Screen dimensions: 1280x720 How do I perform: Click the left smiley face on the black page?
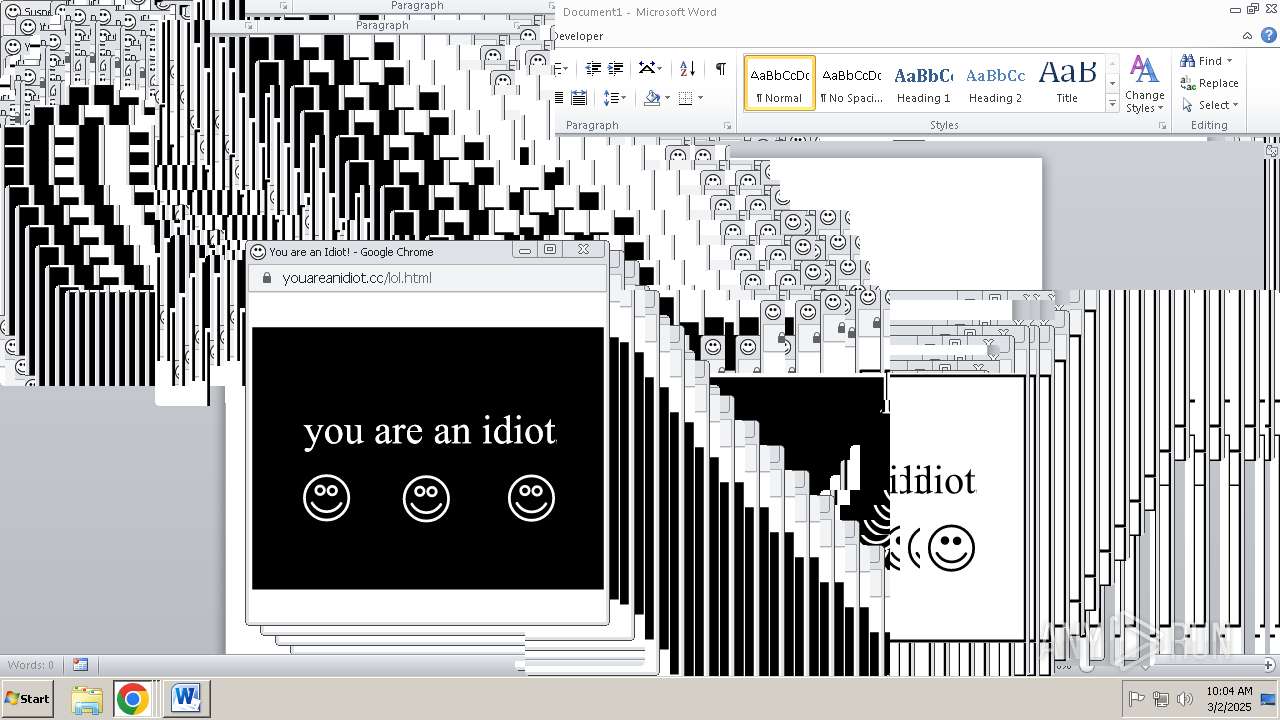coord(327,498)
